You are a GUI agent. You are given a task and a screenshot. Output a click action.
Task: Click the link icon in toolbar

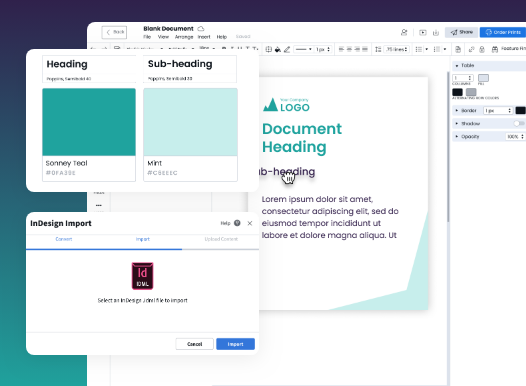click(471, 49)
